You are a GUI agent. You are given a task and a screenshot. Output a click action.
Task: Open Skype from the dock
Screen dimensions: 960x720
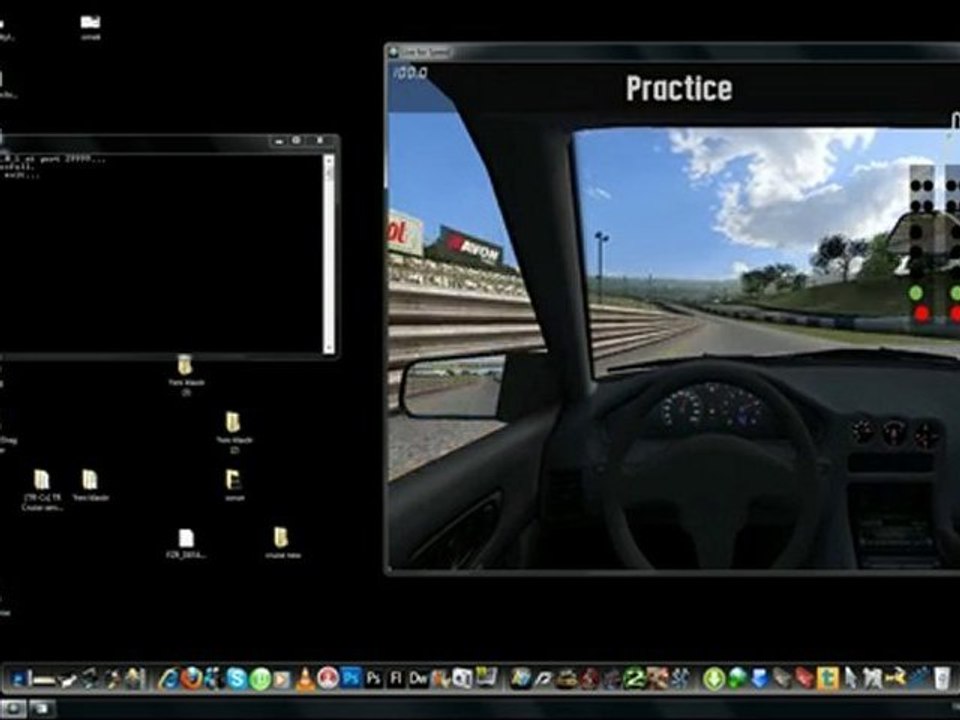click(x=236, y=678)
